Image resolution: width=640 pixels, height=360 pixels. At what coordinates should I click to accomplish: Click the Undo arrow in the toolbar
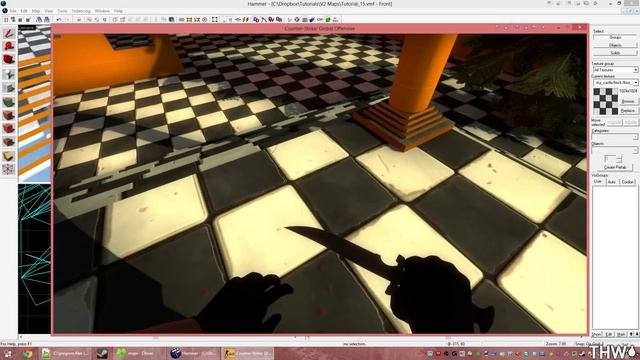click(59, 19)
